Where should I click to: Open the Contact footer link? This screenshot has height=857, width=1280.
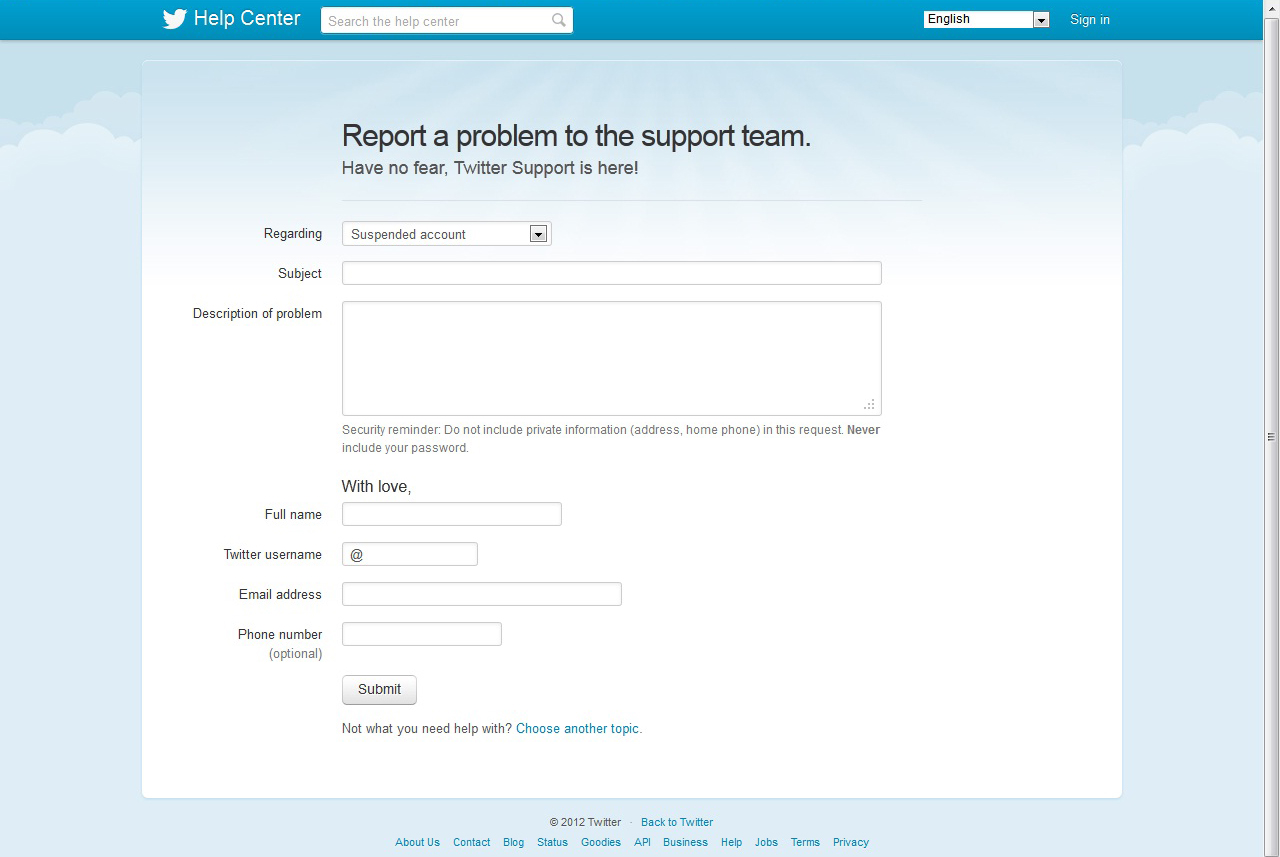click(471, 842)
